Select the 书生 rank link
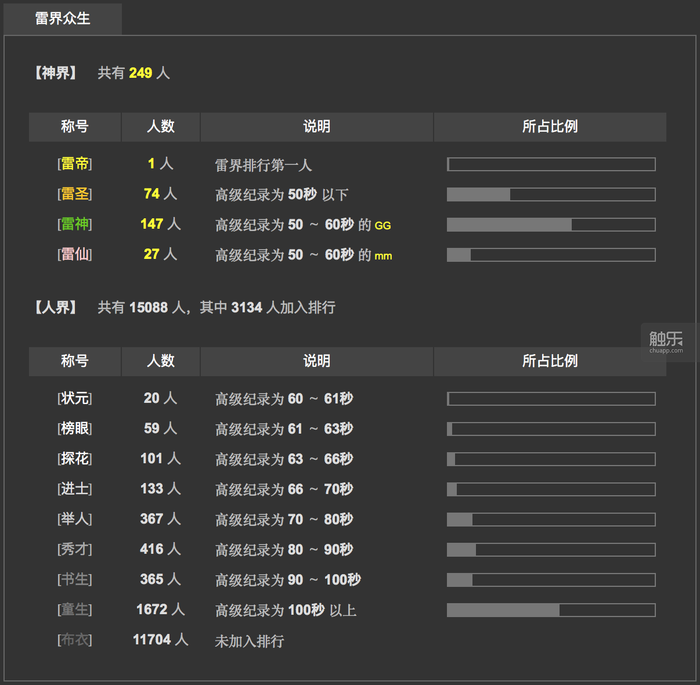 coord(75,580)
